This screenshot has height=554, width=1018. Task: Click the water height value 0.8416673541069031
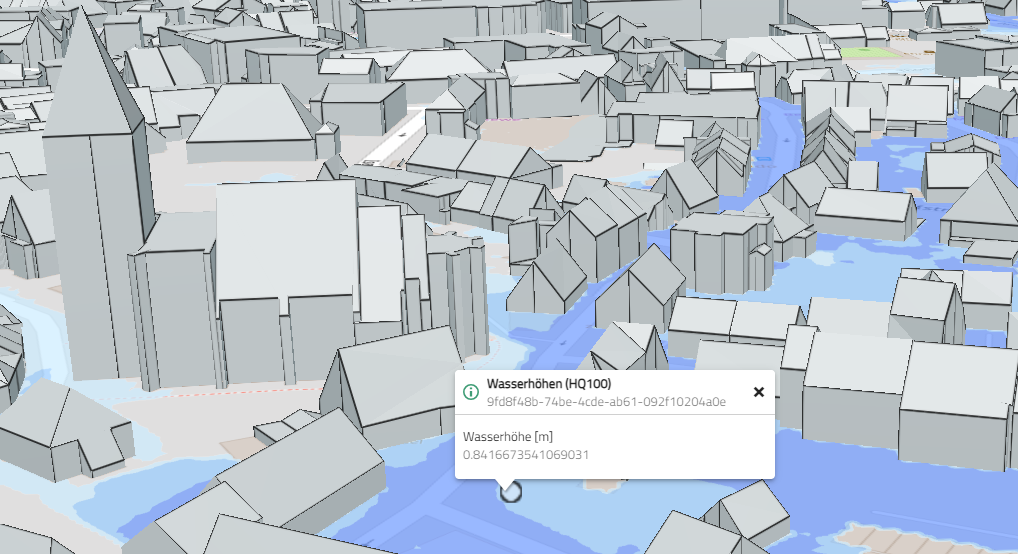point(525,455)
